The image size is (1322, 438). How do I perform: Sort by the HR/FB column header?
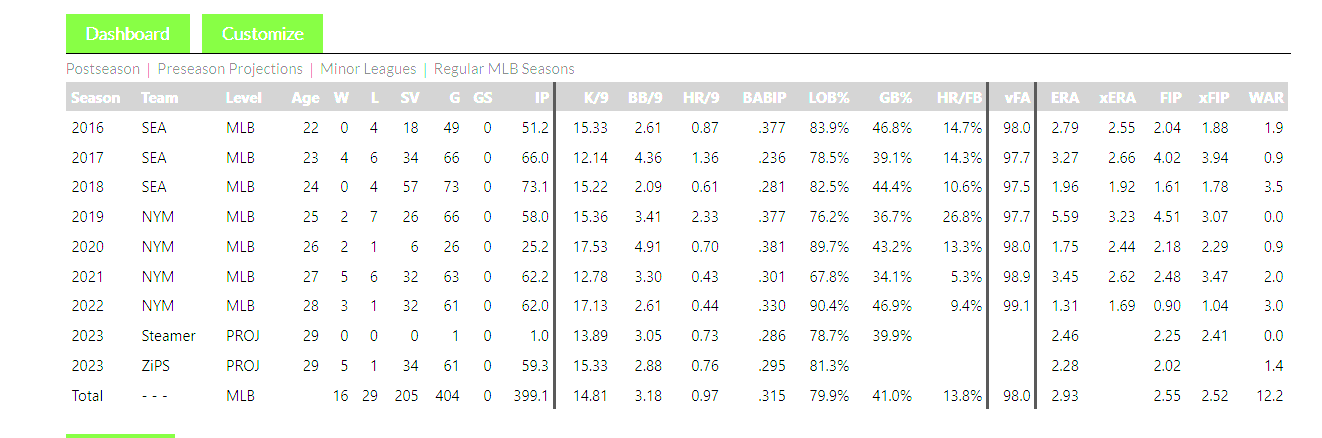(x=959, y=98)
